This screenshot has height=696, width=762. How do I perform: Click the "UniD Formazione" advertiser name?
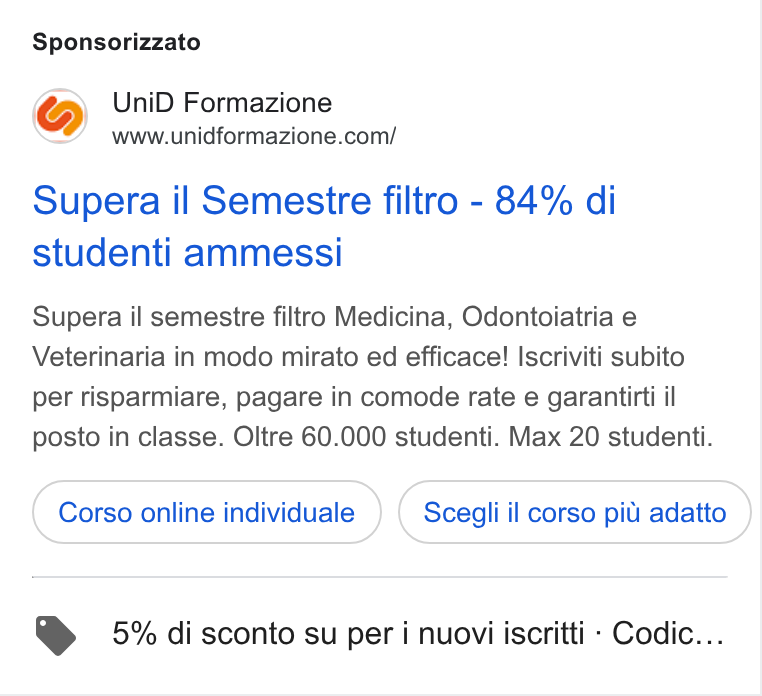point(222,103)
